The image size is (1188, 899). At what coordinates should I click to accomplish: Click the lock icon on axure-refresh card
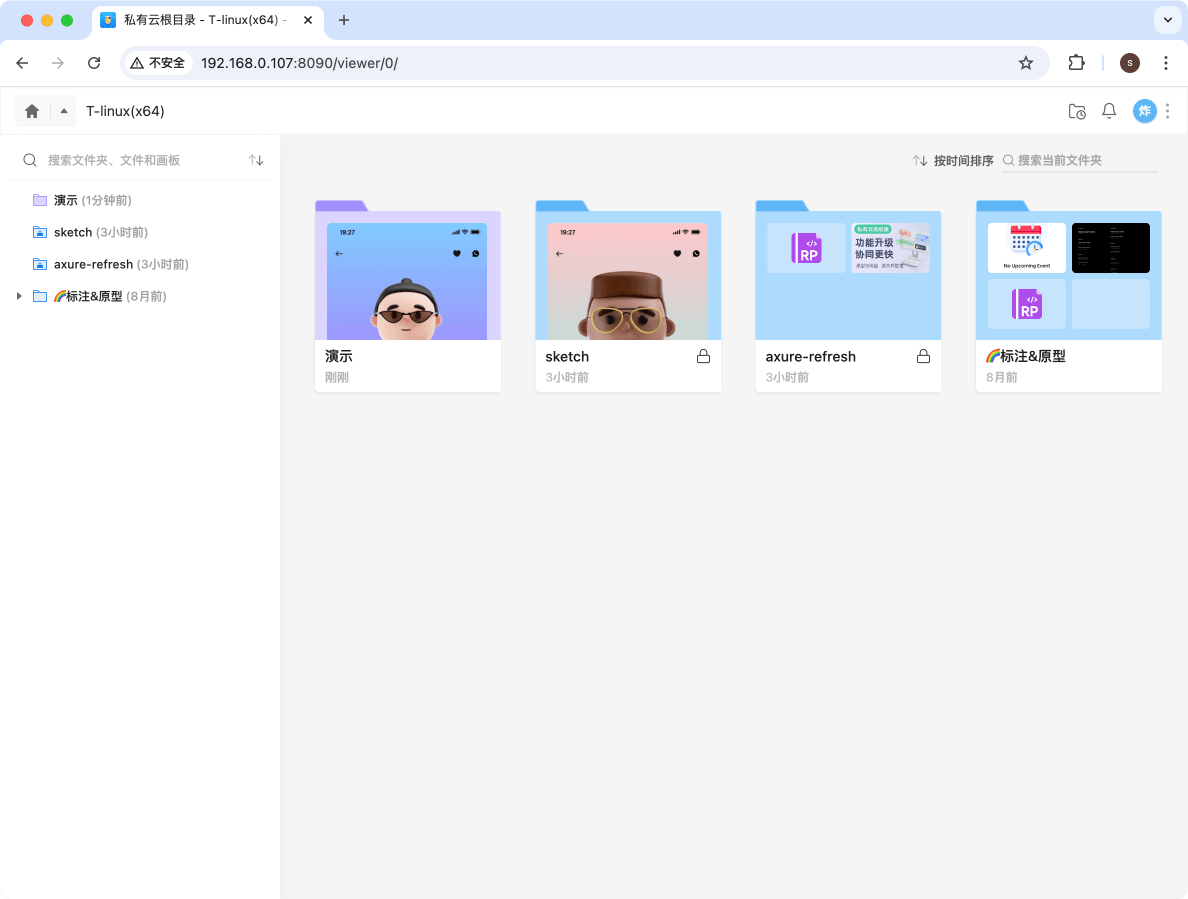coord(923,355)
